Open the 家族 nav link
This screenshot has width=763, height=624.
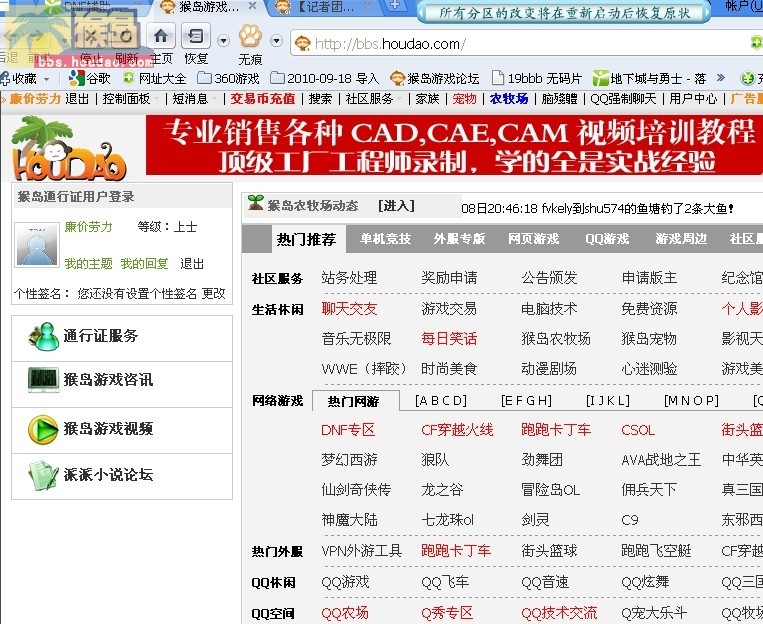coord(427,99)
